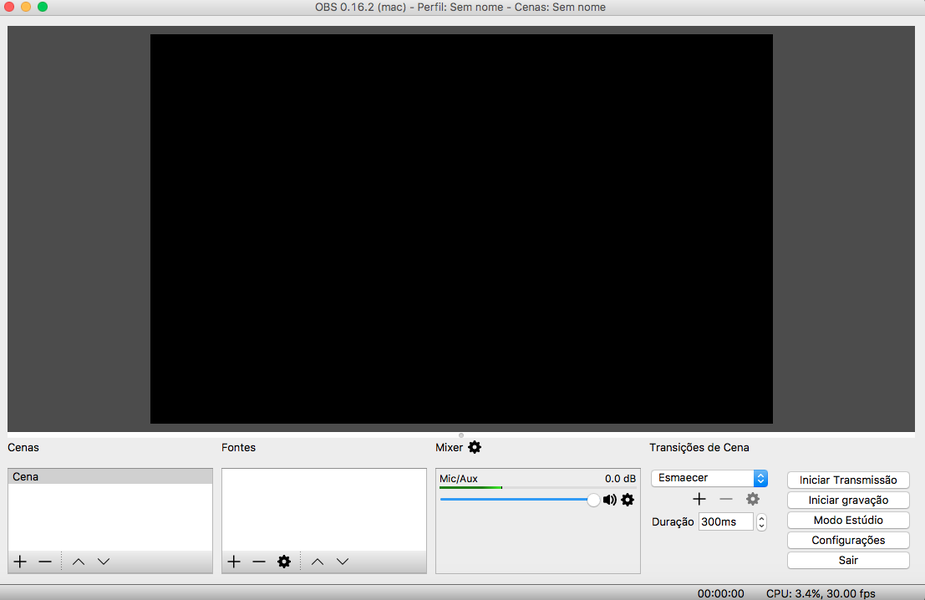Click Sair to quit OBS
The width and height of the screenshot is (925, 600).
coord(848,560)
